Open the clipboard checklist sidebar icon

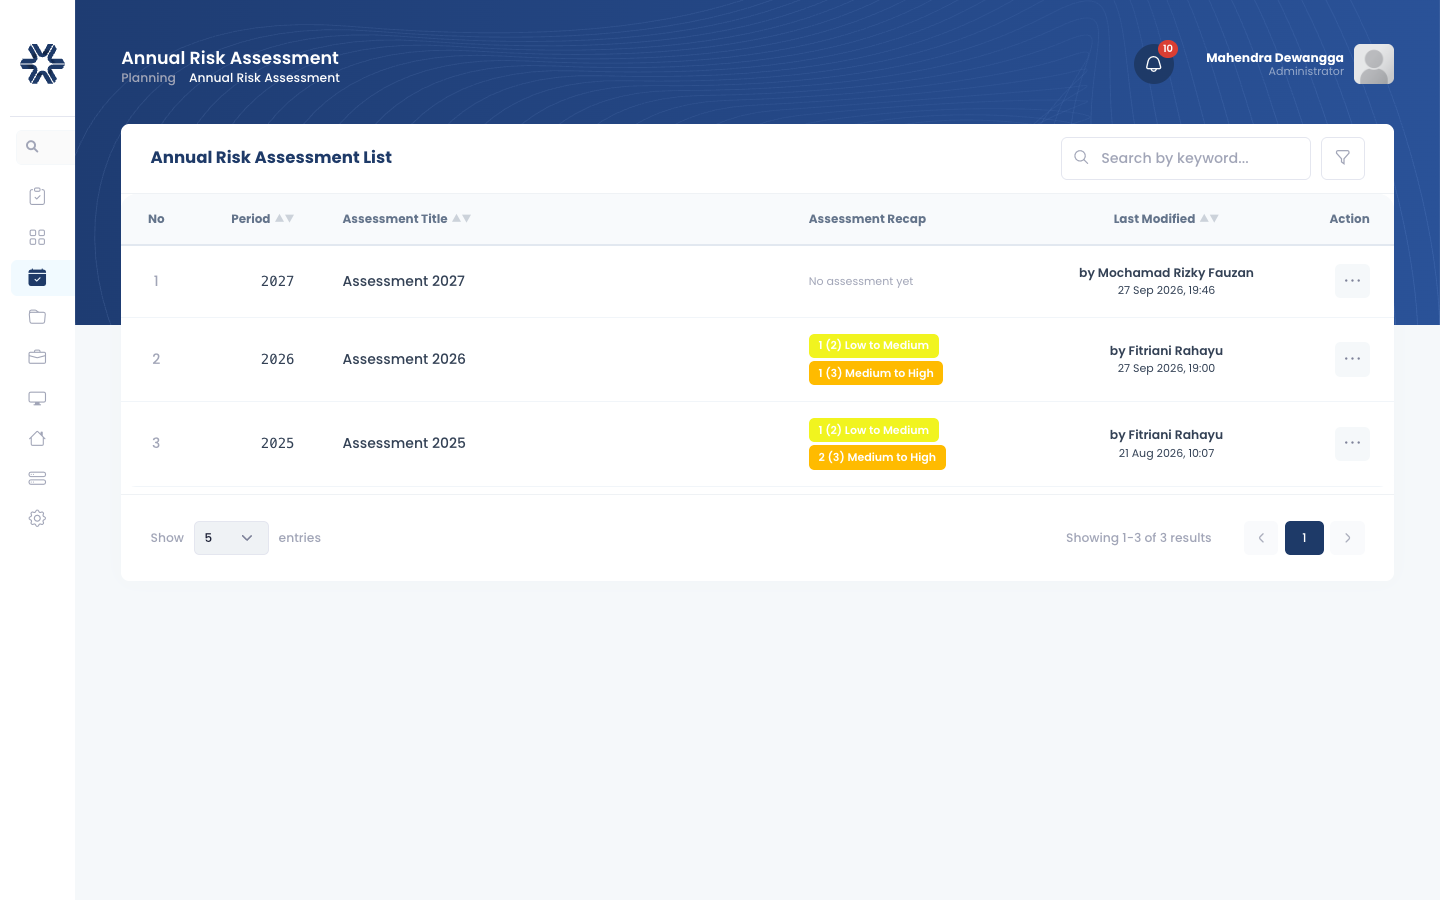(x=37, y=196)
